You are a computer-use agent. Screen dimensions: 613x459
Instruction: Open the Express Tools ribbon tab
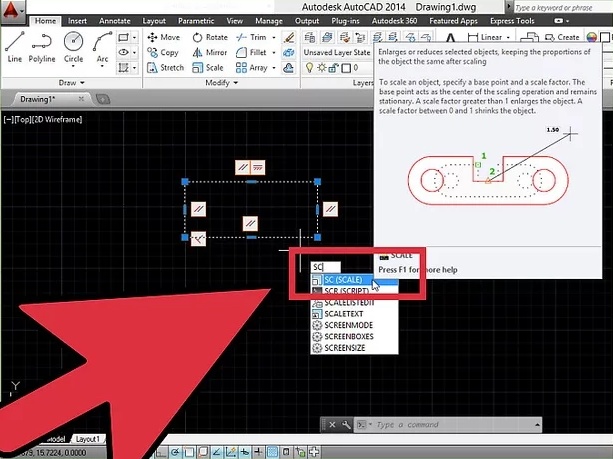click(x=512, y=21)
